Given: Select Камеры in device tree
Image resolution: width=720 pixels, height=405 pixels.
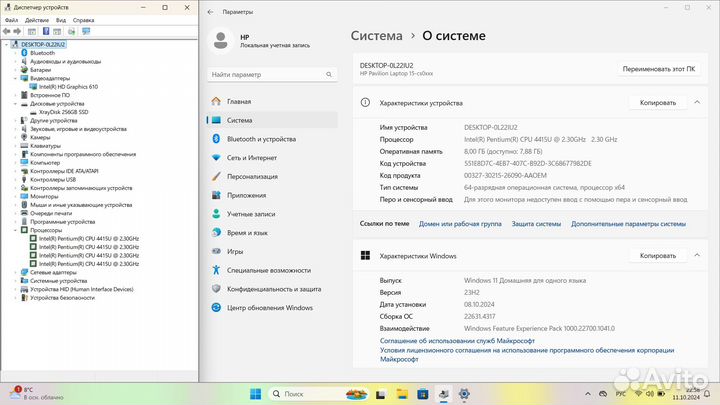Looking at the screenshot, I should click(x=40, y=137).
